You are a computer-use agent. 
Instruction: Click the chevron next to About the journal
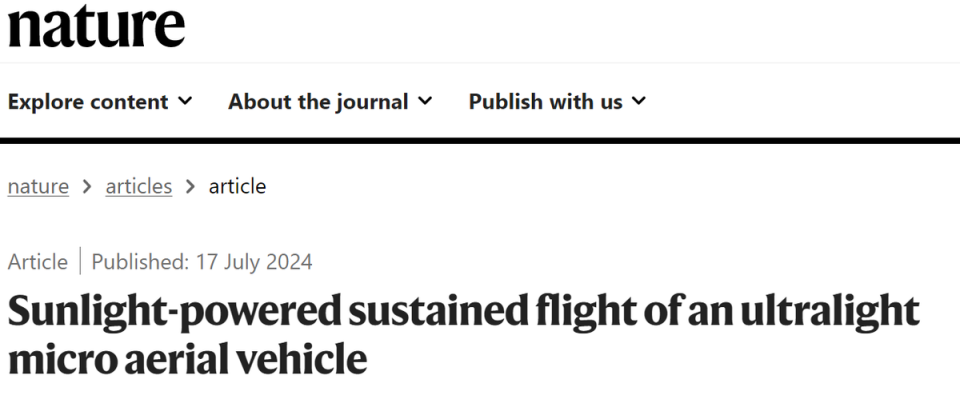click(x=425, y=102)
